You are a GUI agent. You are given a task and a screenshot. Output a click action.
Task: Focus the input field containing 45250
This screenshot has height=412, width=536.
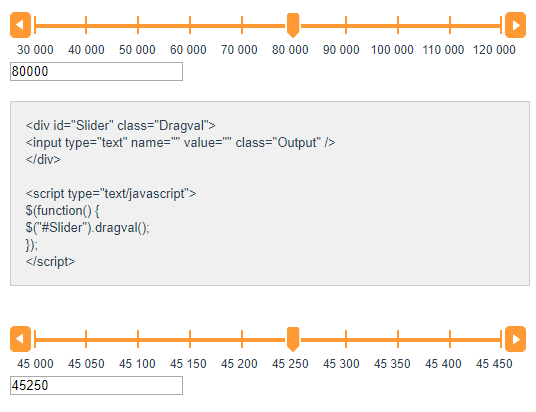[x=96, y=385]
